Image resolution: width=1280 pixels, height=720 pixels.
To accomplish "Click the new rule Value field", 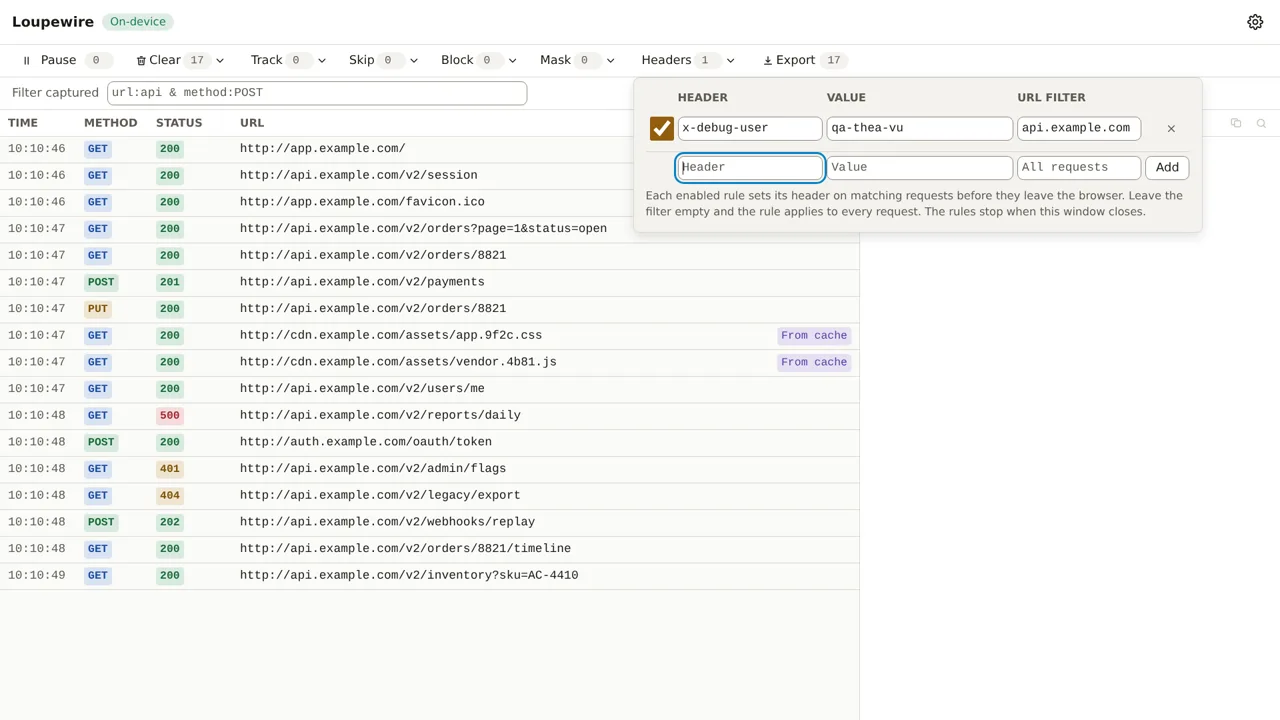I will [920, 167].
